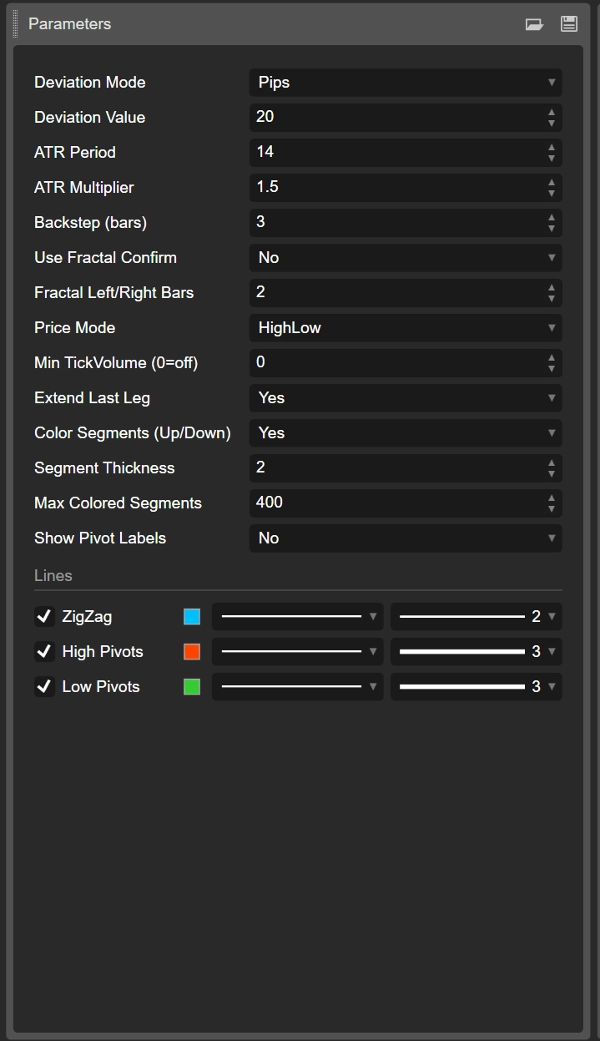Expand the Price Mode dropdown
The width and height of the screenshot is (600, 1041).
pyautogui.click(x=405, y=327)
